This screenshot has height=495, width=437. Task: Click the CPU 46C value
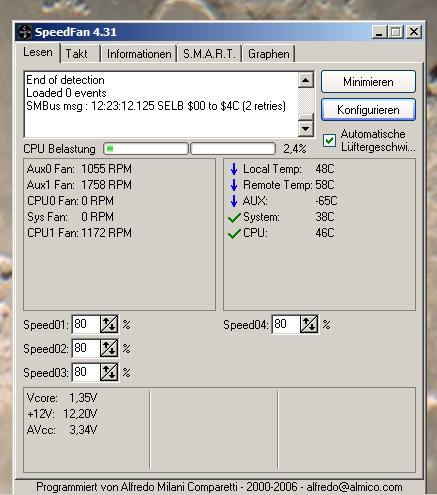click(x=325, y=233)
